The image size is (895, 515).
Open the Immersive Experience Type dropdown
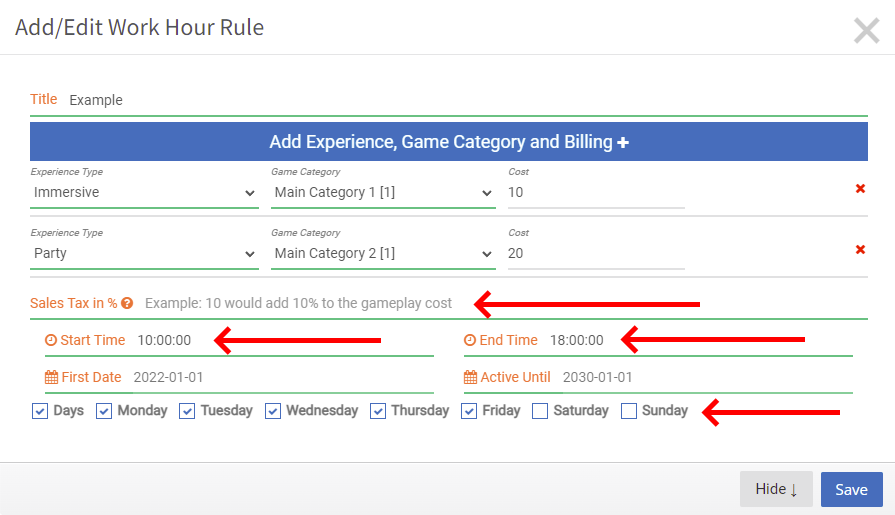(x=144, y=193)
